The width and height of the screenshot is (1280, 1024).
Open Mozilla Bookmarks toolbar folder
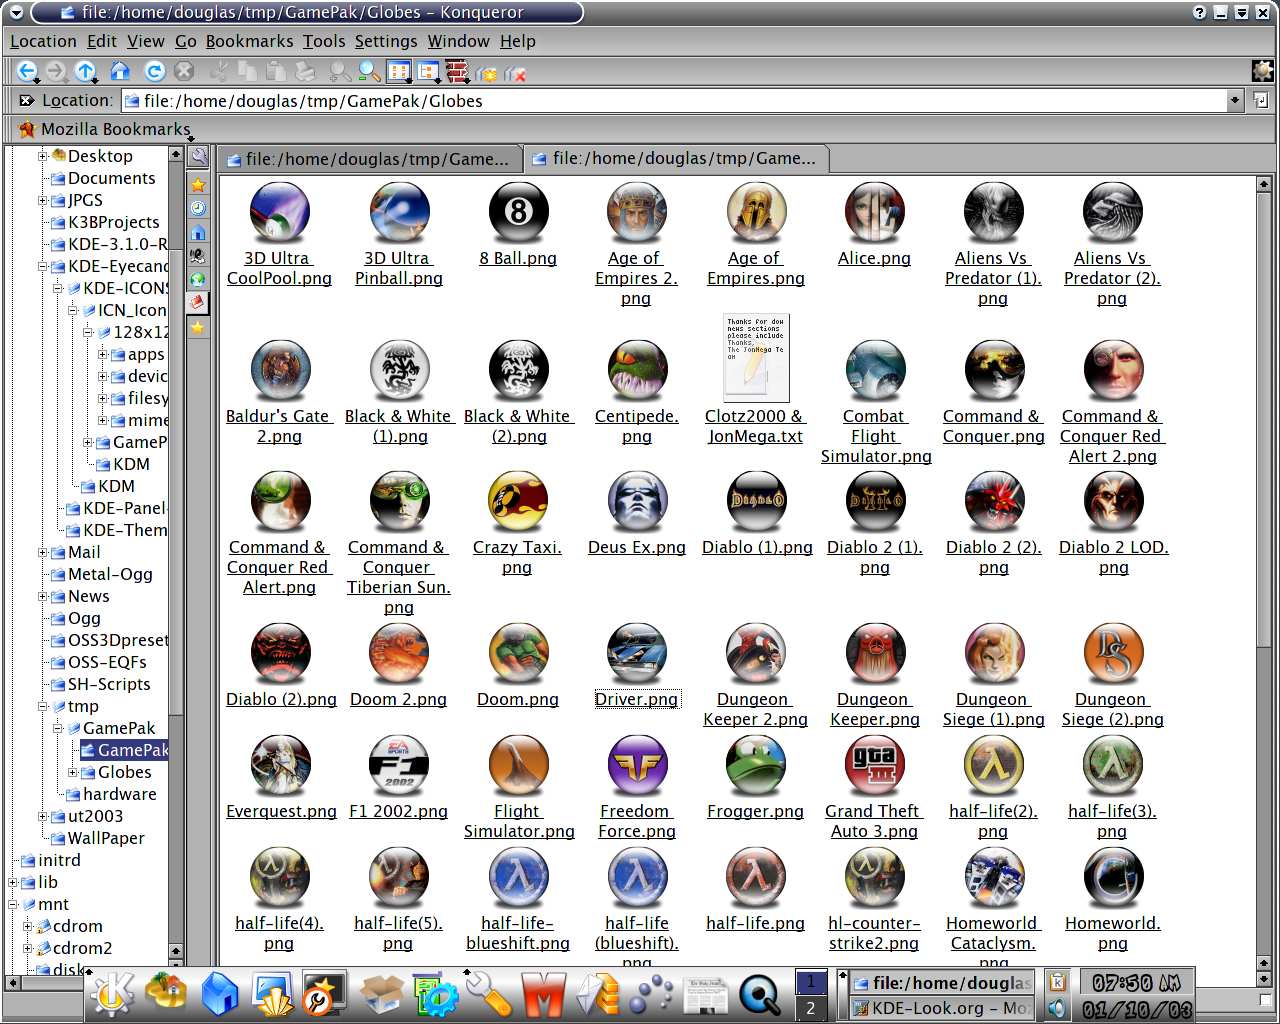104,129
